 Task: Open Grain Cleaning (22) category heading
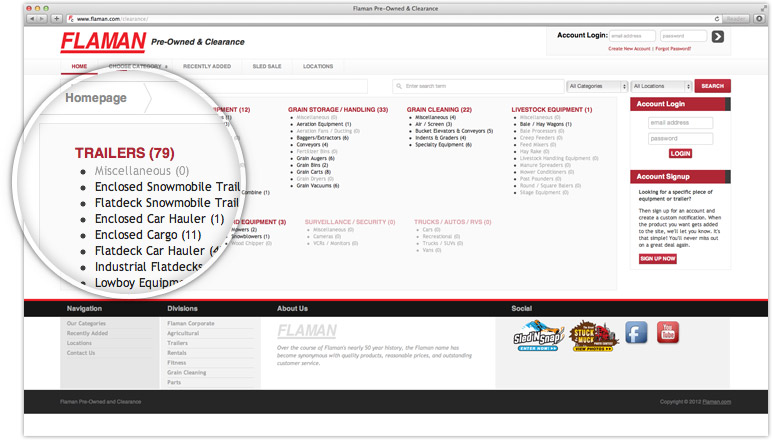(439, 110)
